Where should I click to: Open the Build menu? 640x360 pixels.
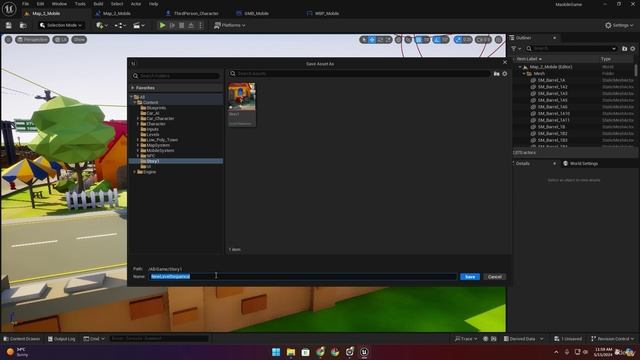click(98, 4)
